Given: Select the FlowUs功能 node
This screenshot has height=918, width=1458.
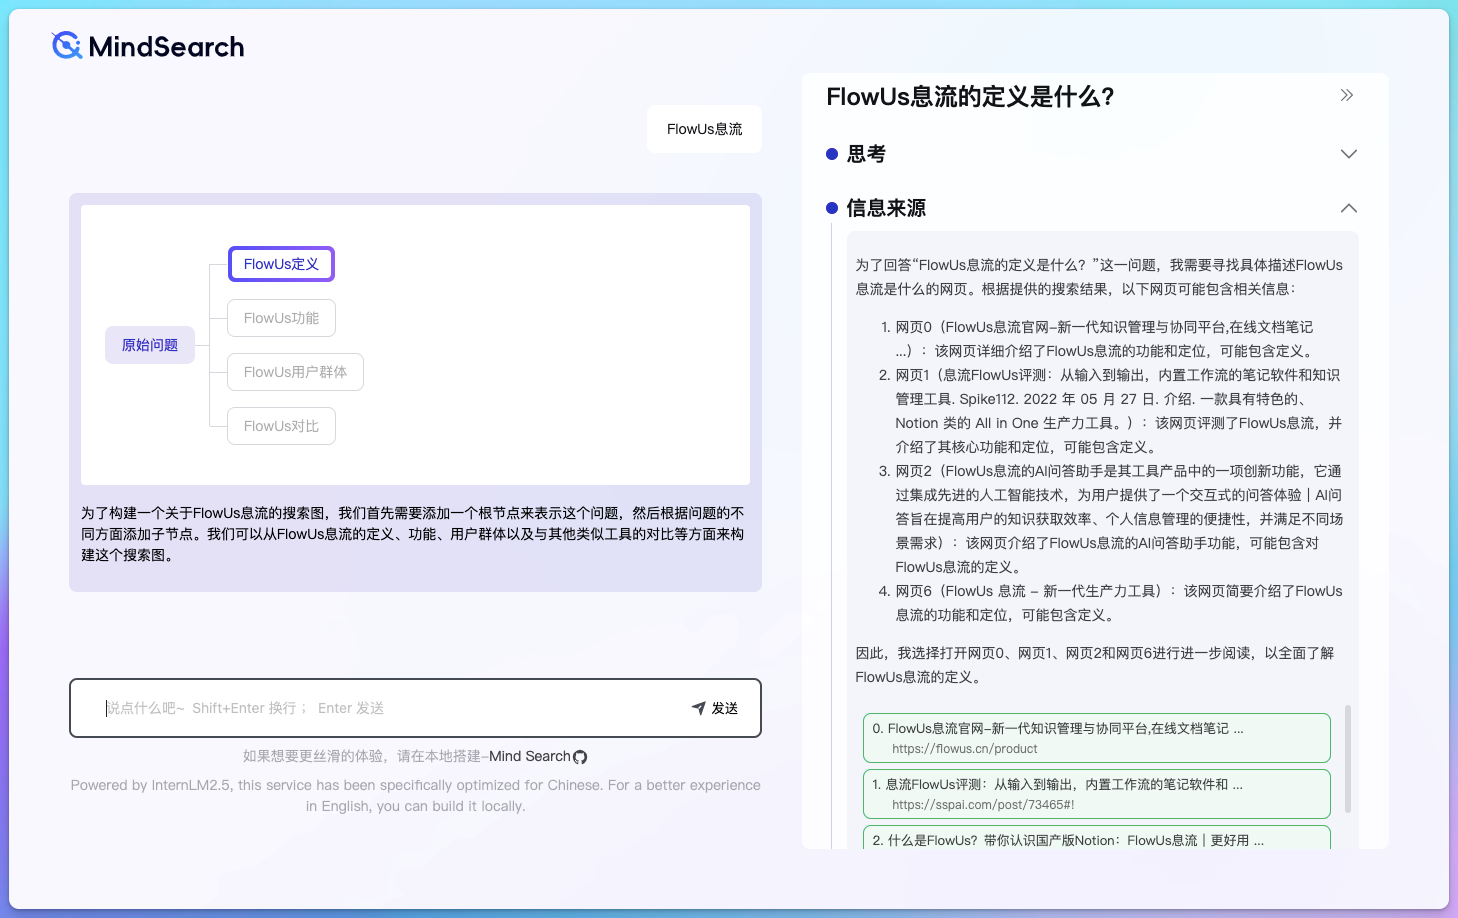Looking at the screenshot, I should [281, 318].
